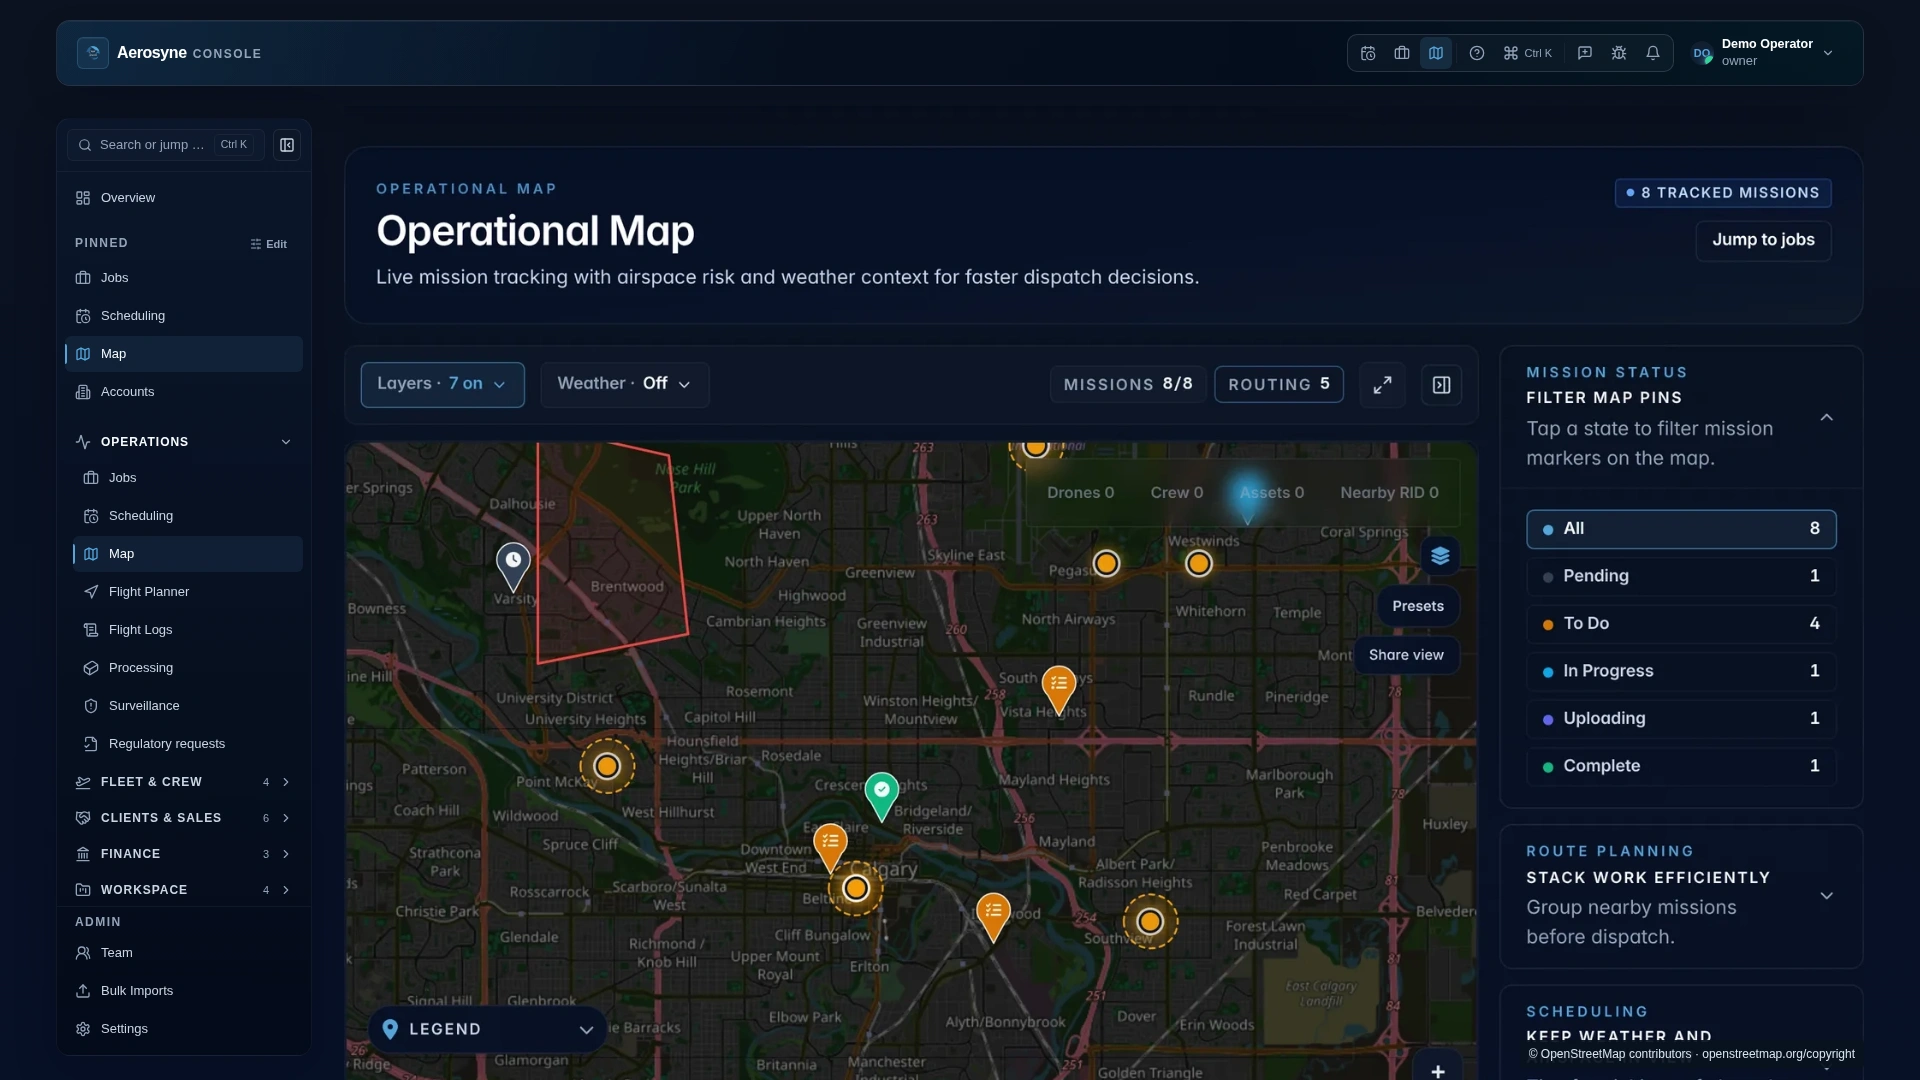
Task: Open the Layers 7 on dropdown
Action: coord(442,385)
